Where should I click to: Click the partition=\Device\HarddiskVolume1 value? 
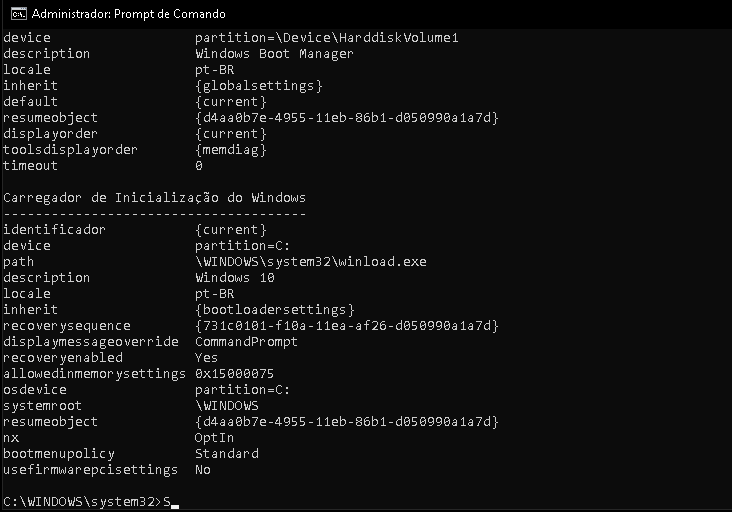pos(327,37)
